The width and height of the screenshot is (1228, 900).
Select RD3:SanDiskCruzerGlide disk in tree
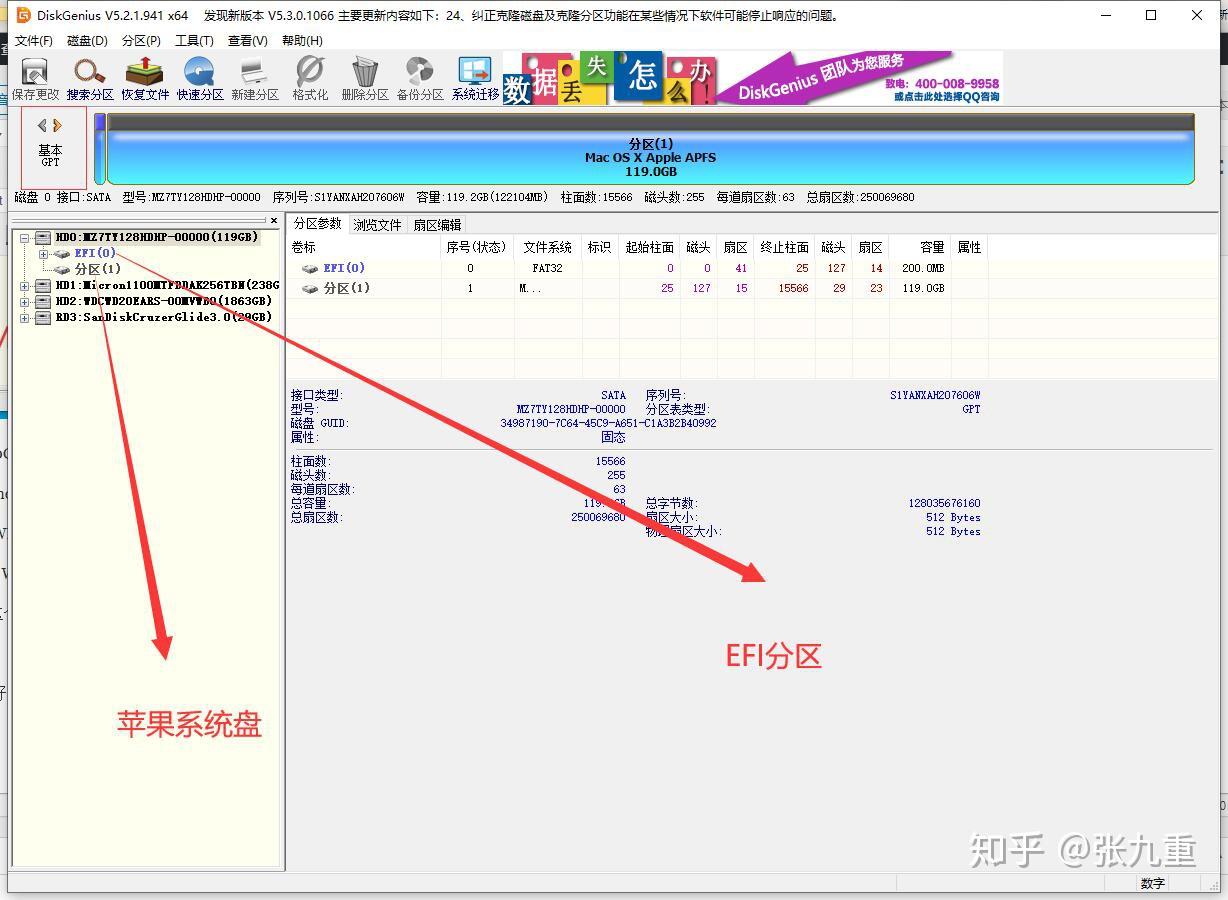163,317
